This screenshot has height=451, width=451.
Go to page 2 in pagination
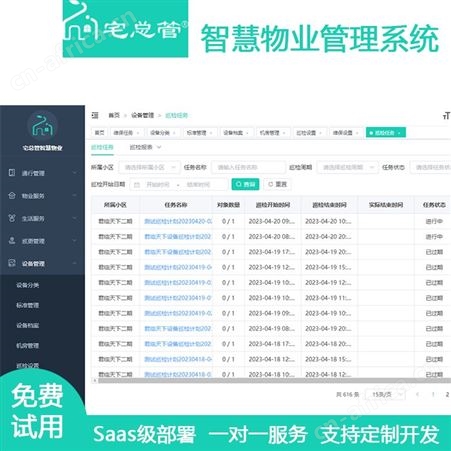[x=447, y=394]
